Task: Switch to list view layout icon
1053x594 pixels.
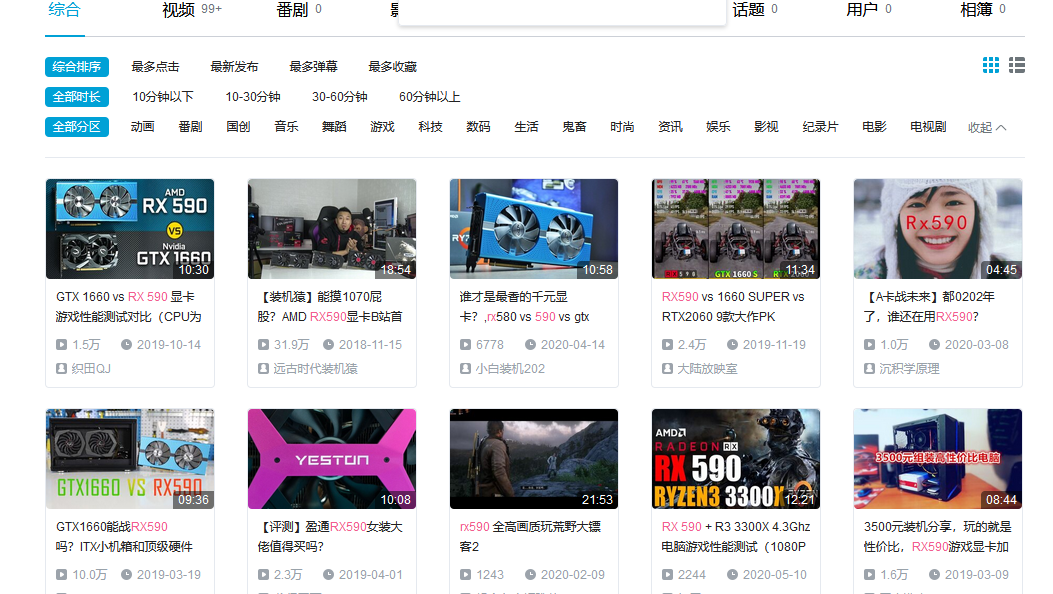Action: 1017,65
